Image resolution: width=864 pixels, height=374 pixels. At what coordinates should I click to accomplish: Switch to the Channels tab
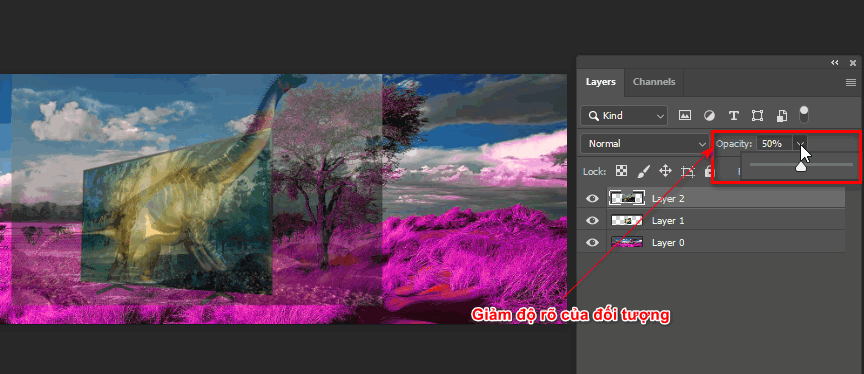point(654,82)
